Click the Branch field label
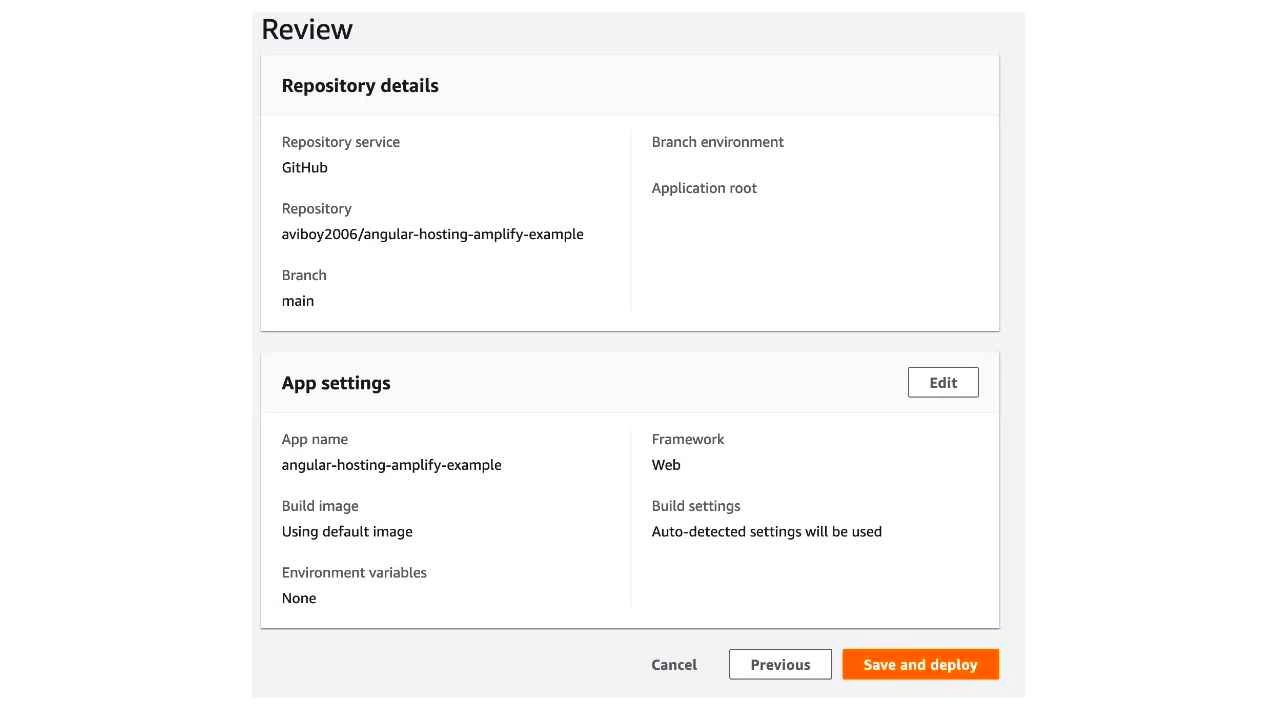Viewport: 1267px width, 711px height. coord(303,274)
